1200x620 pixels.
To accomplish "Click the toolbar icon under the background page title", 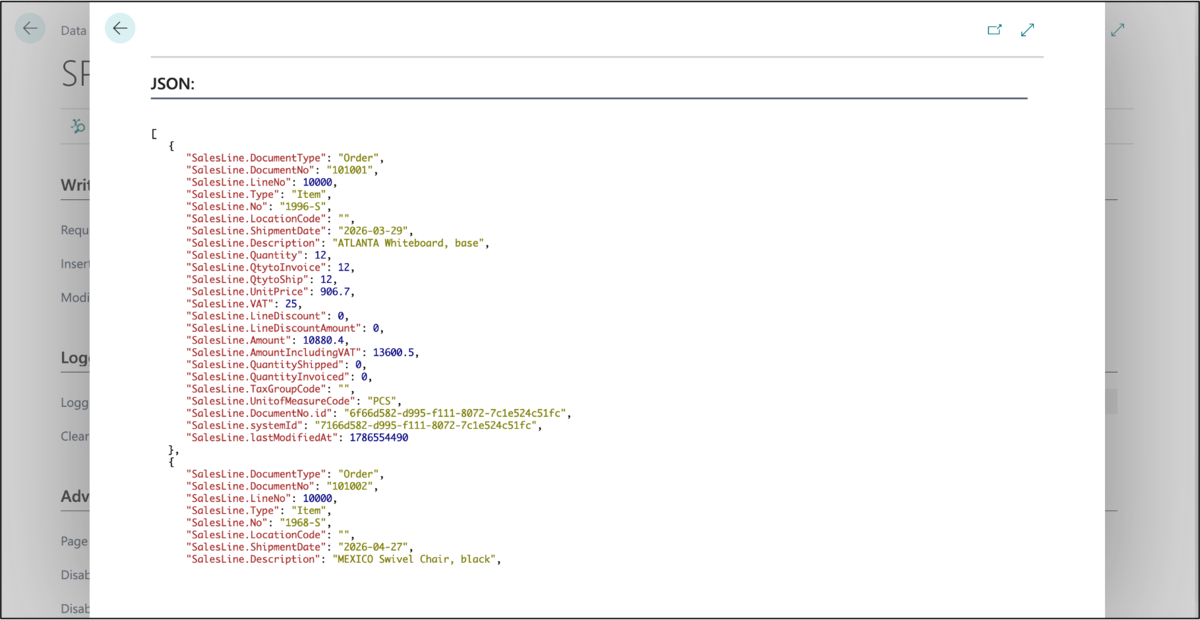I will [x=78, y=126].
